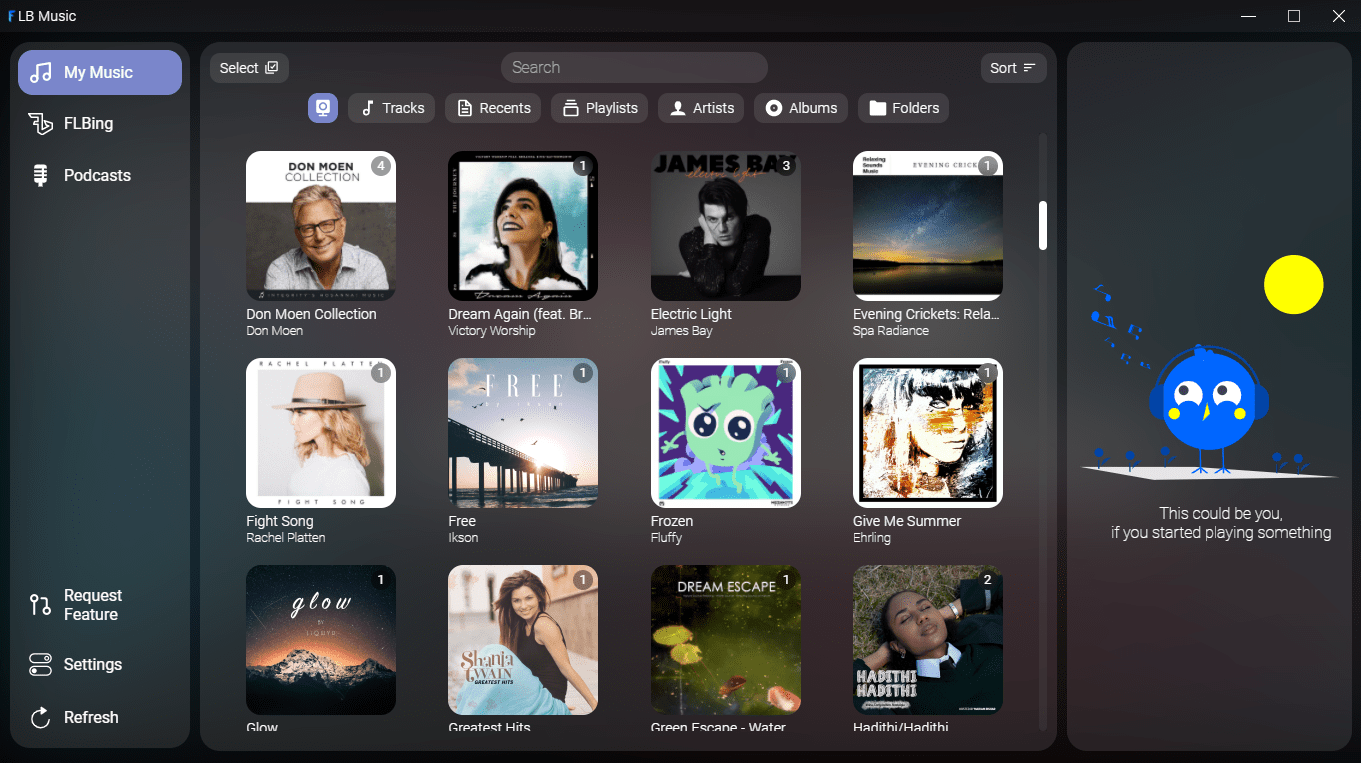Open the Frozen album cover by Fluffy
Image resolution: width=1361 pixels, height=763 pixels.
pos(726,433)
